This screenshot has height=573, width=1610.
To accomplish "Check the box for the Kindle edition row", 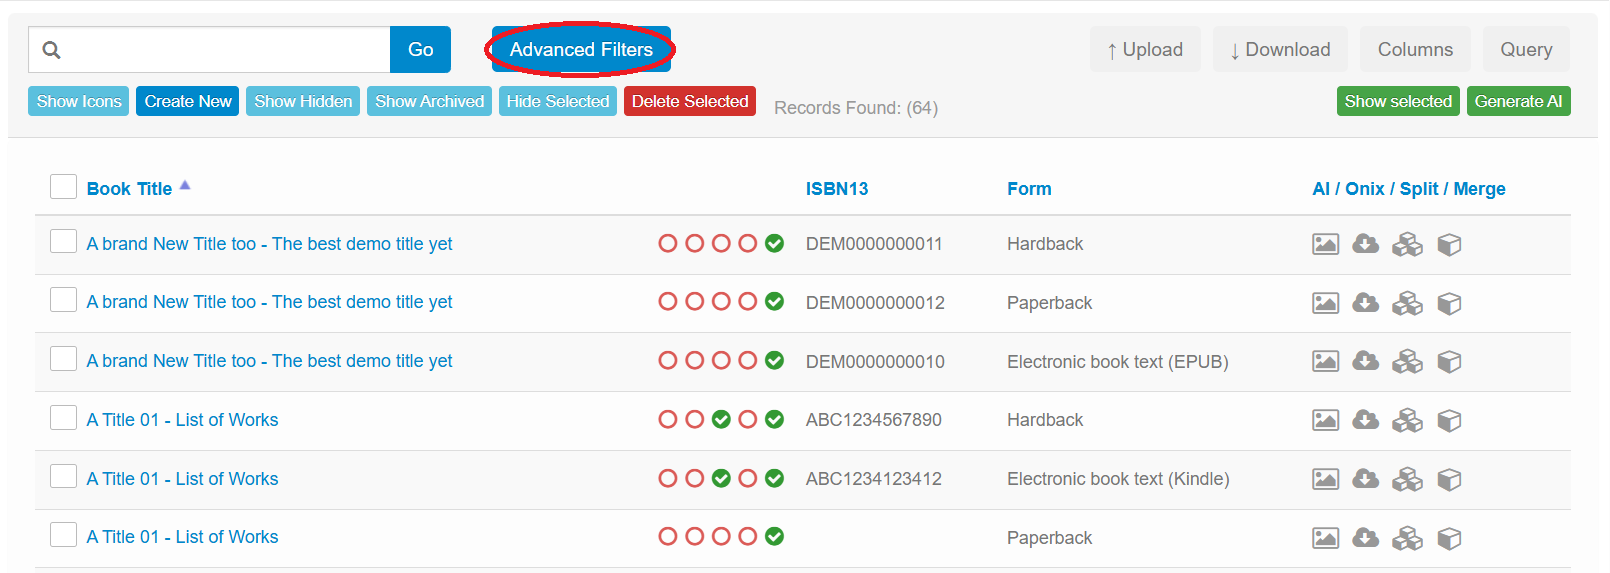I will pos(63,477).
